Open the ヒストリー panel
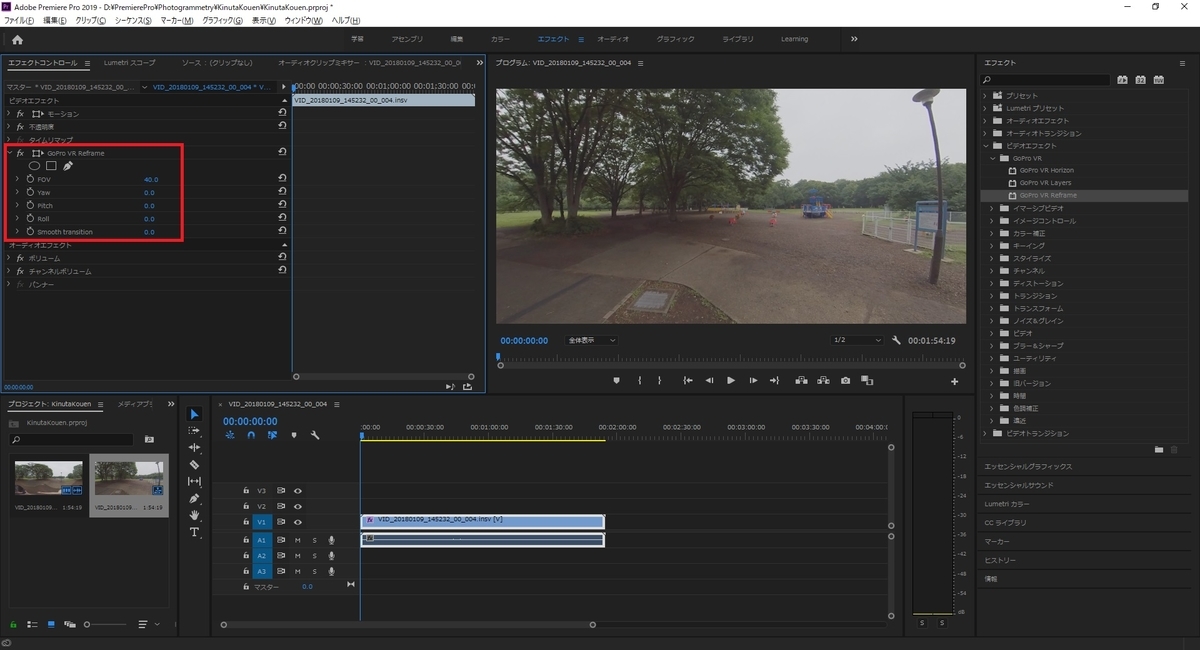 point(1000,560)
